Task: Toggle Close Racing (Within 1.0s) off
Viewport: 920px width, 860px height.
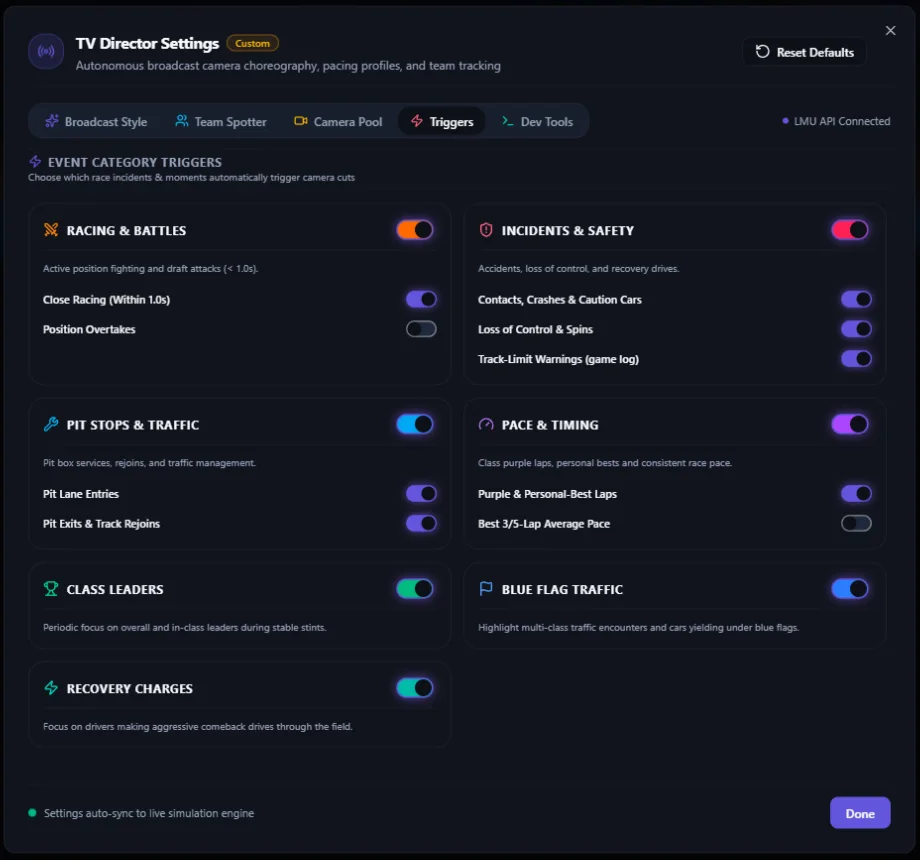Action: pyautogui.click(x=421, y=299)
